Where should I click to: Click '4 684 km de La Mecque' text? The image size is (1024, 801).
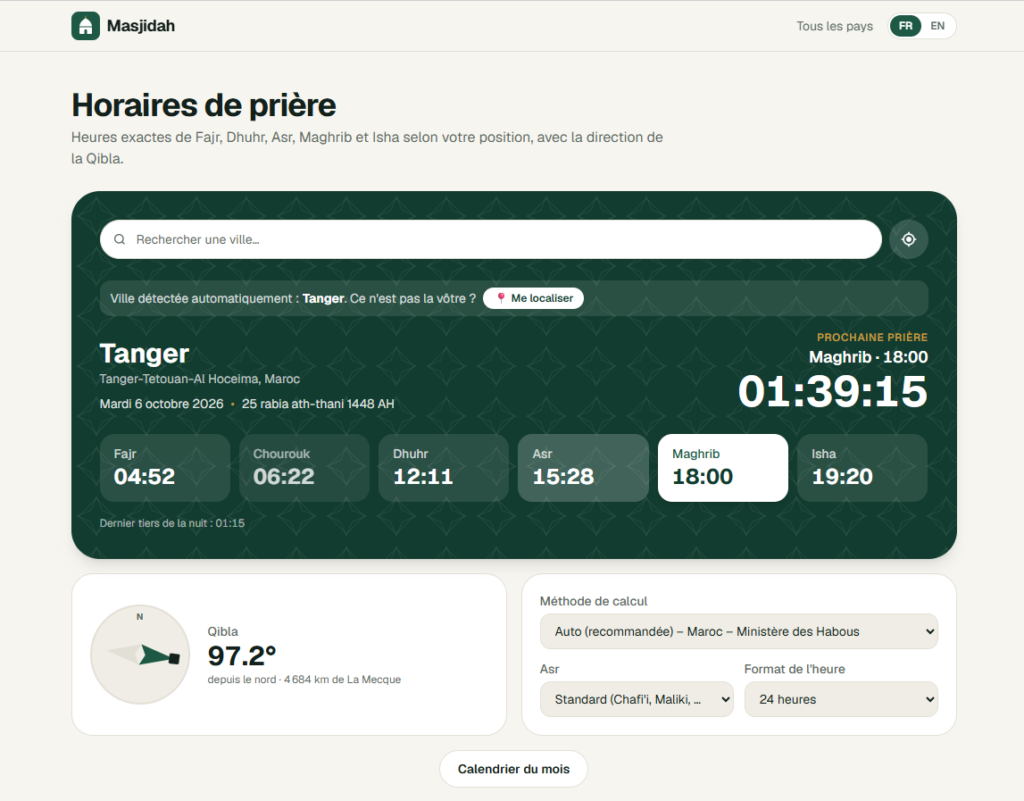coord(342,680)
